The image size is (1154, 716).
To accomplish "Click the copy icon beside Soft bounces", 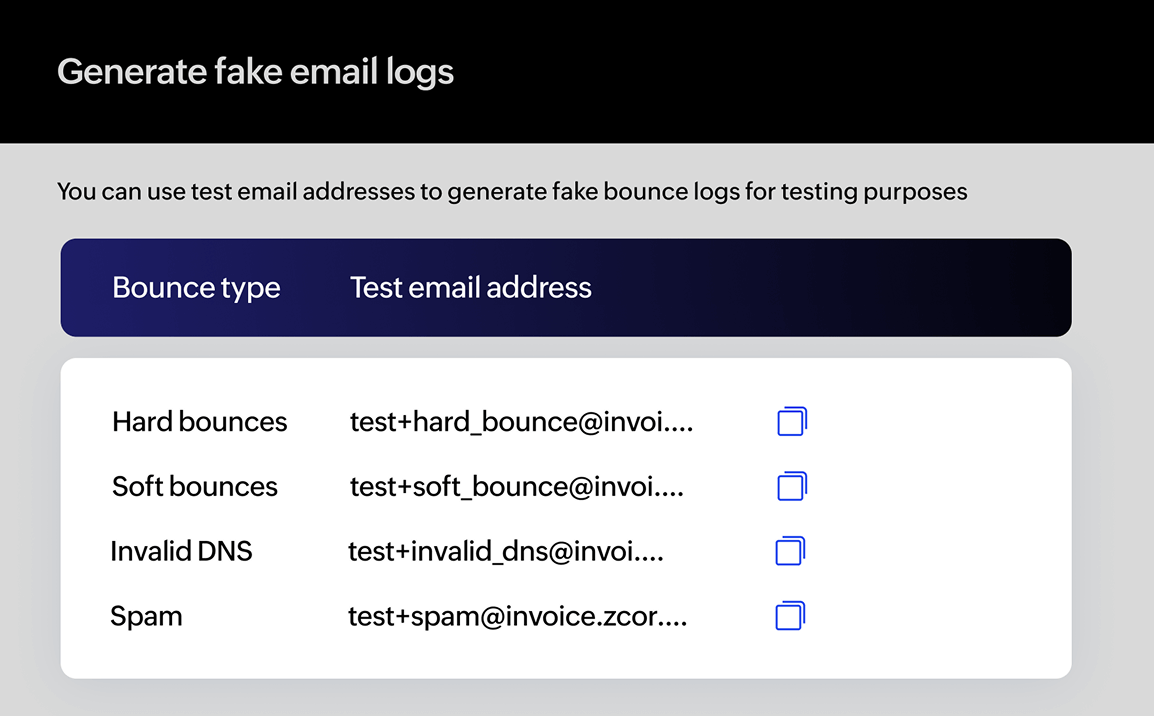I will (x=790, y=486).
